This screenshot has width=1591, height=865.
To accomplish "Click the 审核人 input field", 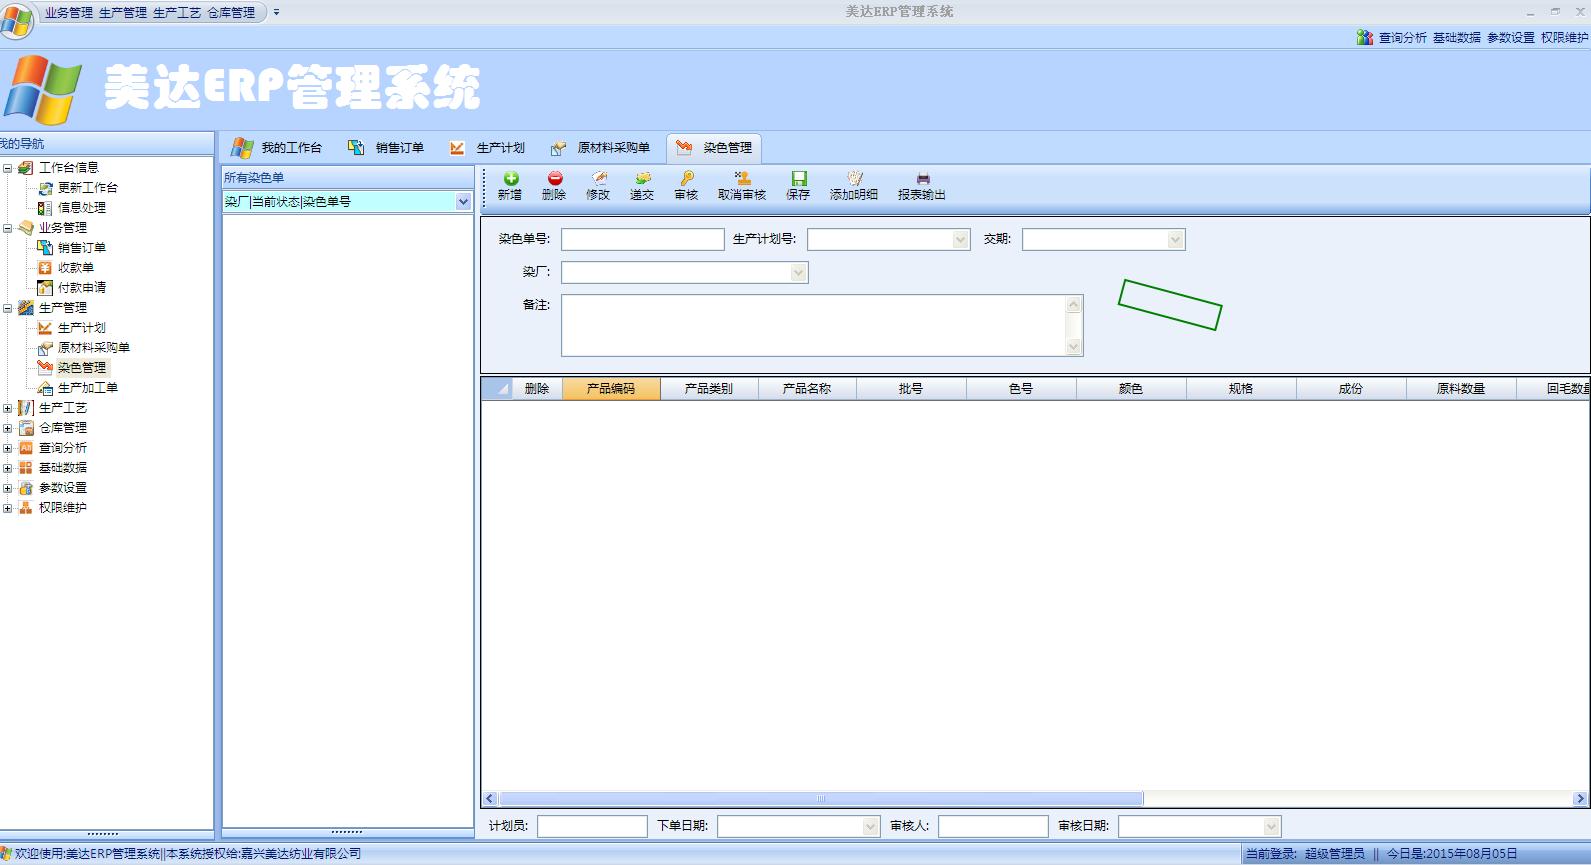I will point(993,827).
